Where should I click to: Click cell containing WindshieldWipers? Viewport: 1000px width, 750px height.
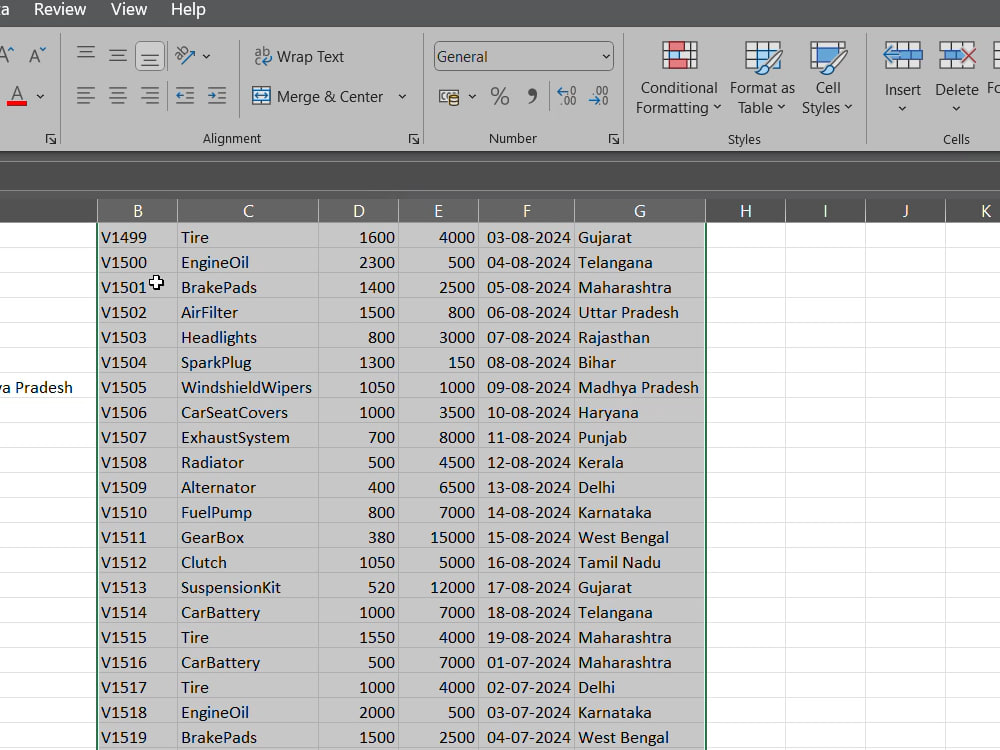248,387
